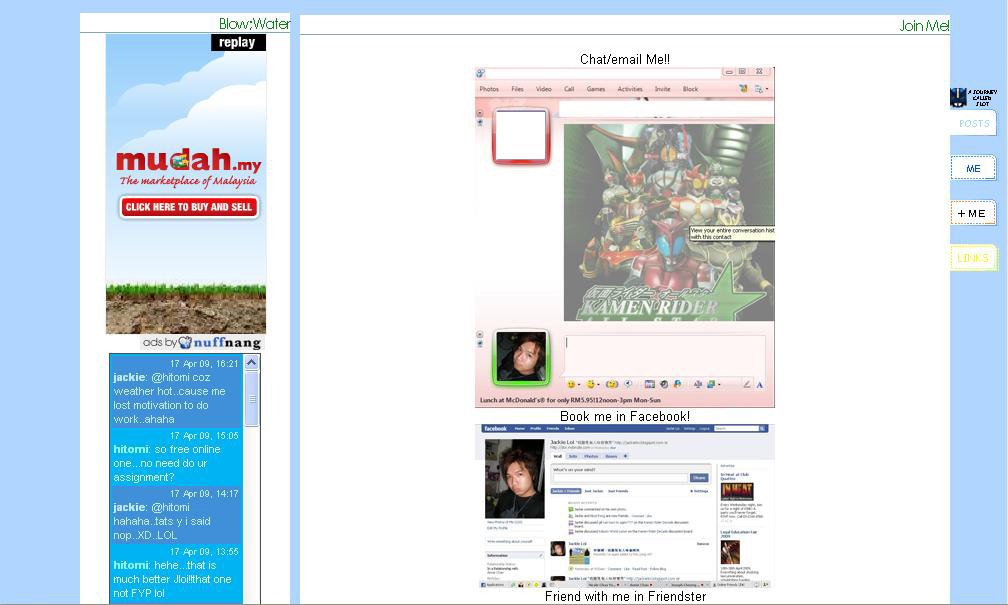
Task: Click hitomi's 13:55 chatbox message
Action: tap(177, 572)
